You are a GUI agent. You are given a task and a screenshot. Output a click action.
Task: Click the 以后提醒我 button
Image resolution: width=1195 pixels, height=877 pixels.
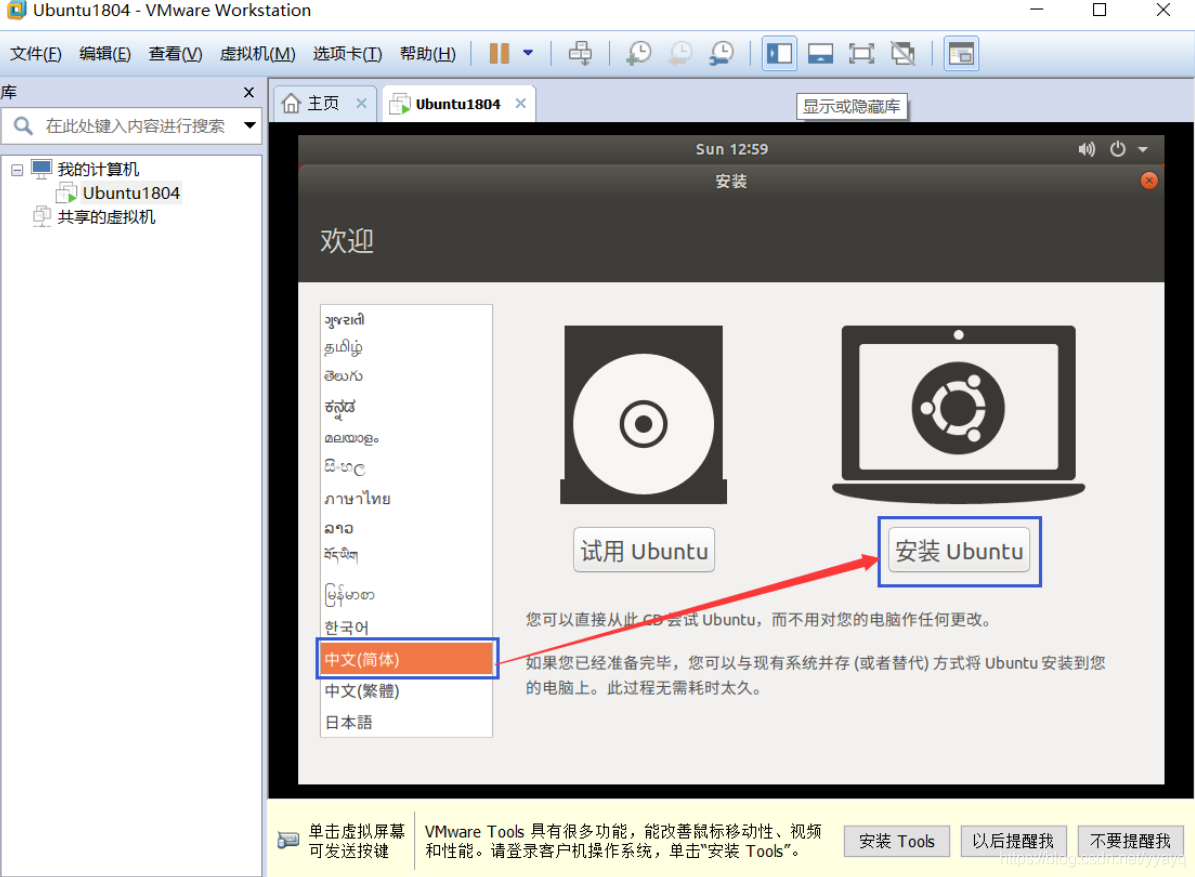tap(1014, 841)
